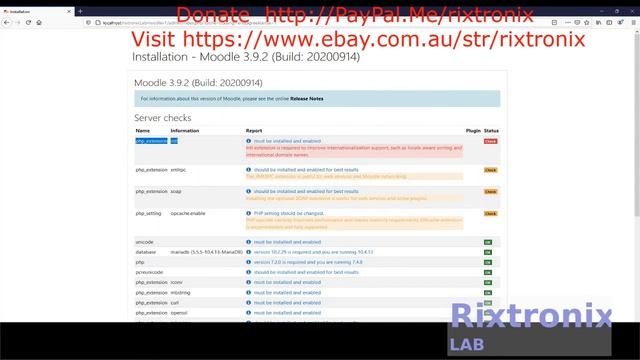The height and width of the screenshot is (360, 640).
Task: Open mbstring 'must be installed and enabled' link
Action: pyautogui.click(x=287, y=293)
